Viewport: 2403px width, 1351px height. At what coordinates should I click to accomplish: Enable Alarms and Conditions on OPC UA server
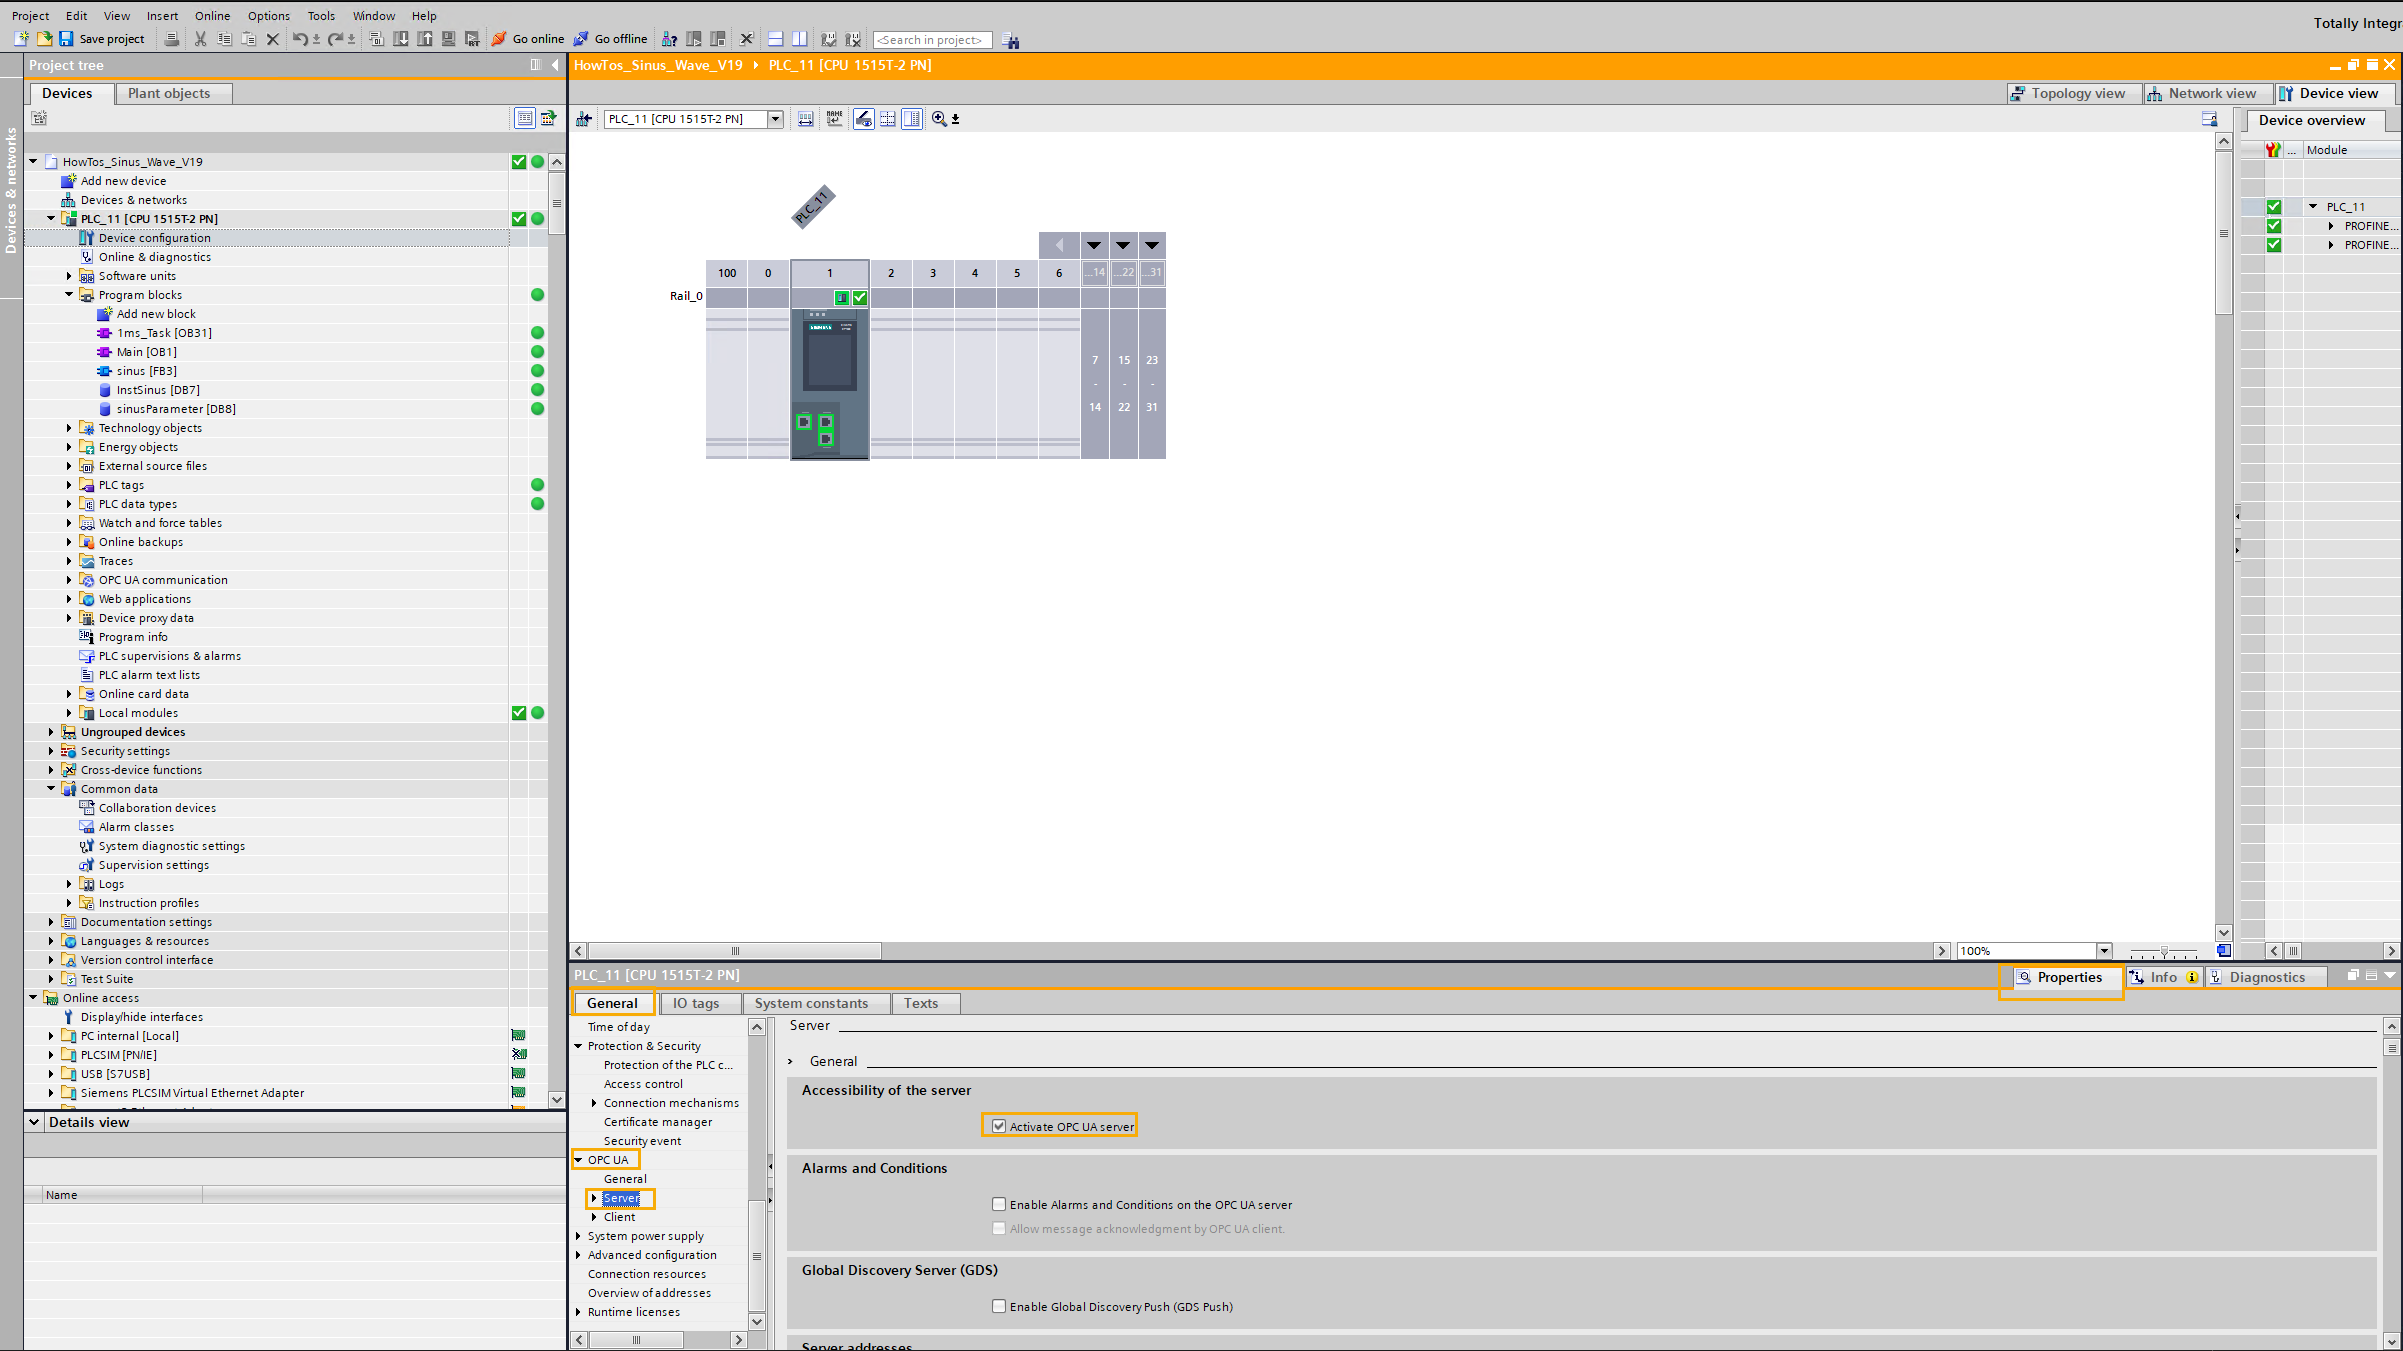point(999,1204)
